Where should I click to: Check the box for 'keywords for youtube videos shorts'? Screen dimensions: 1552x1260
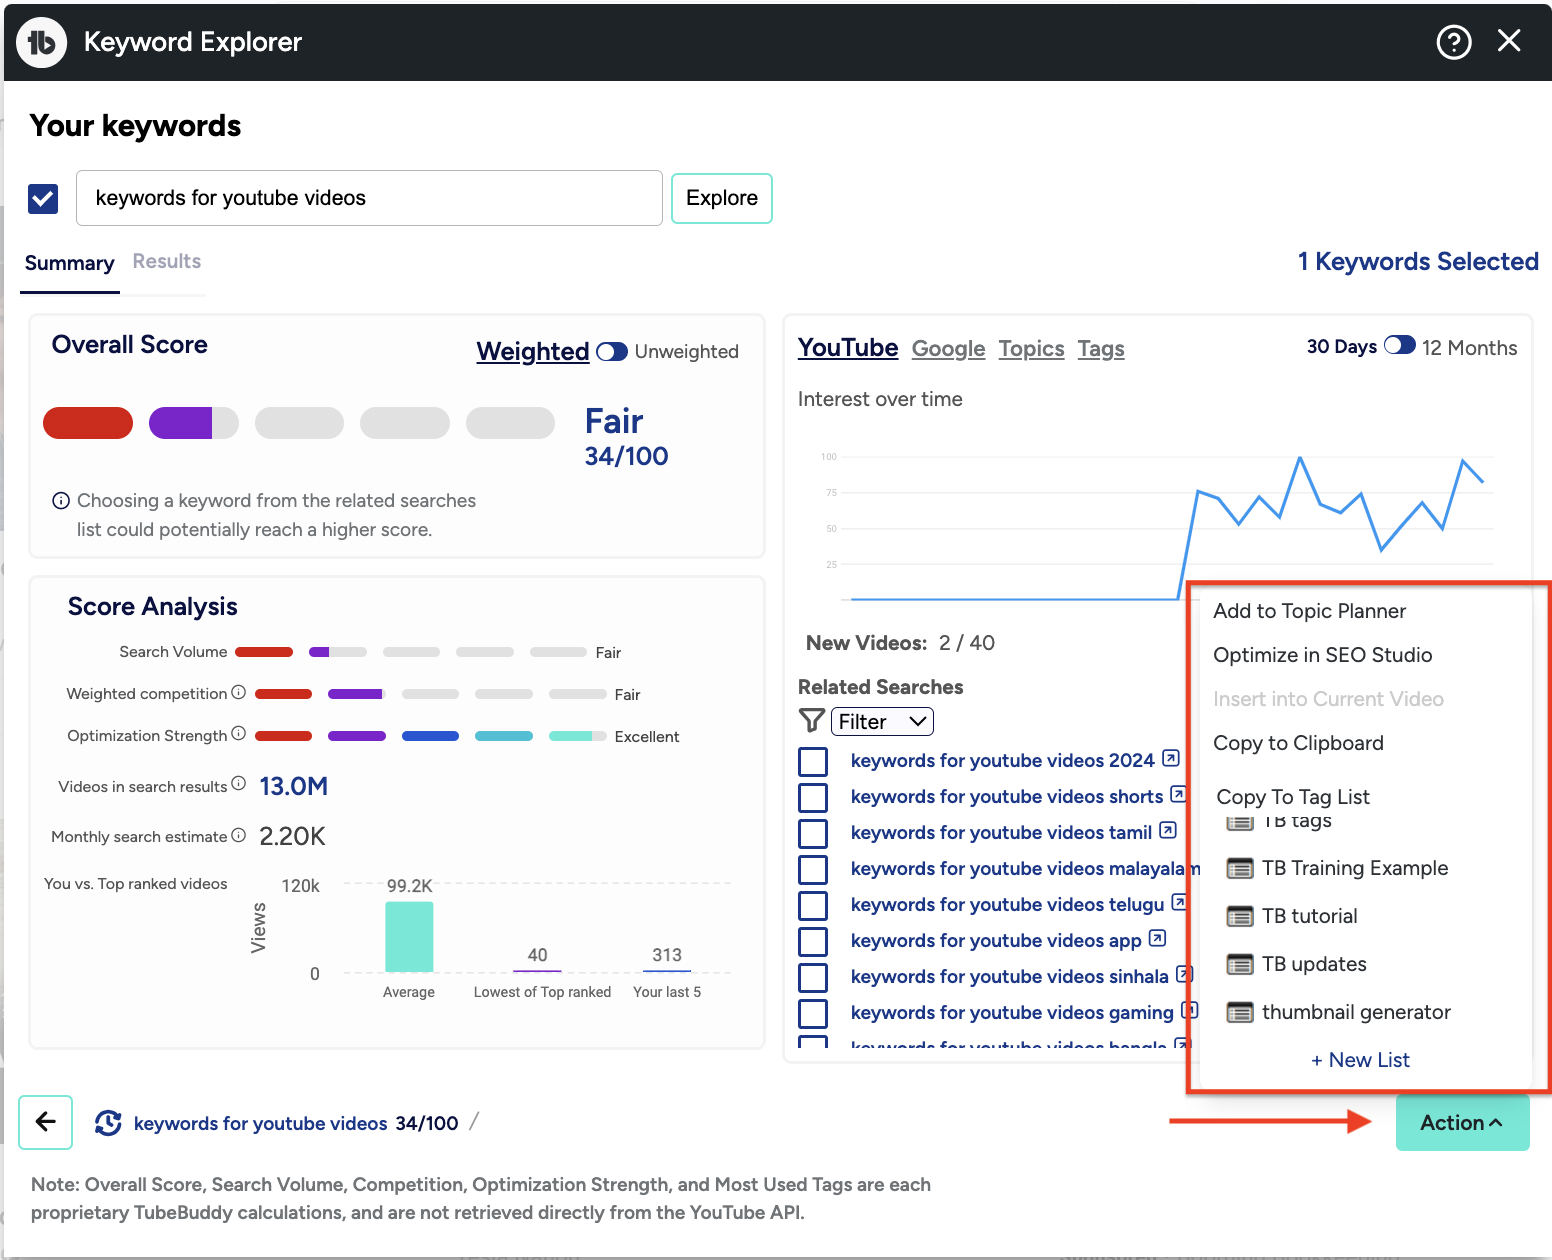tap(813, 798)
